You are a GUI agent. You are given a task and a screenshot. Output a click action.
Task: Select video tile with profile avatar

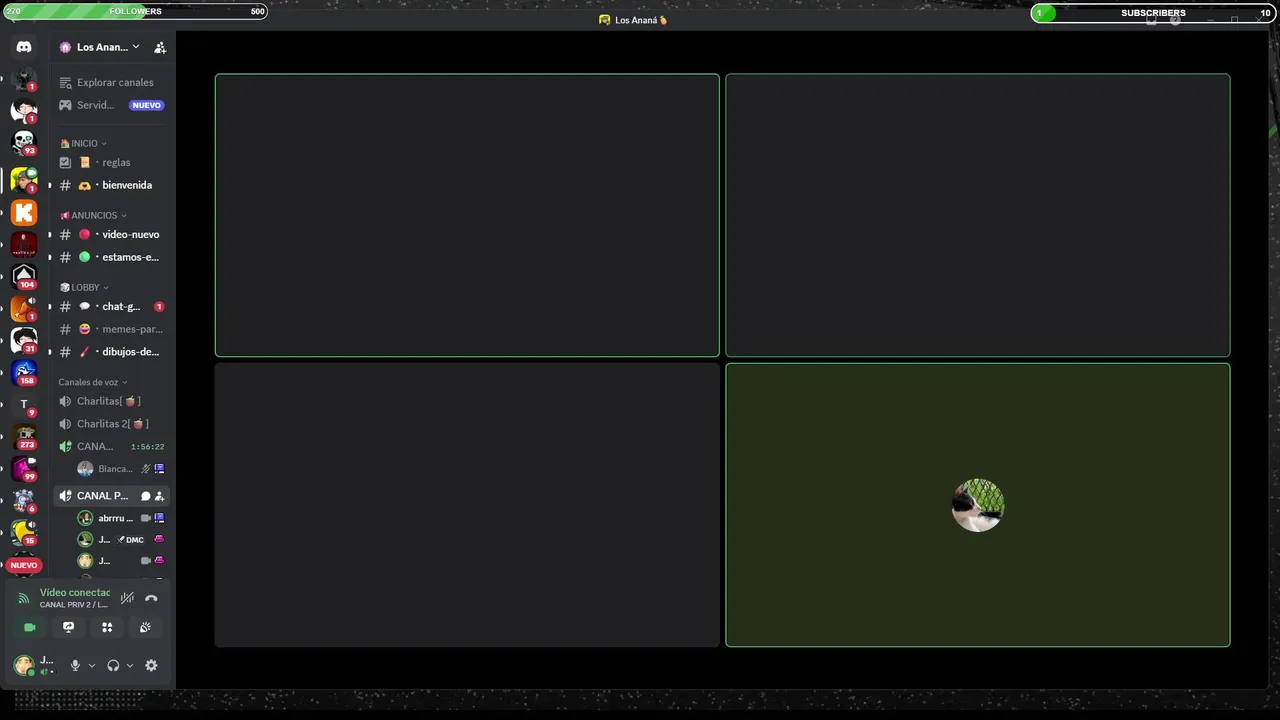(x=977, y=505)
